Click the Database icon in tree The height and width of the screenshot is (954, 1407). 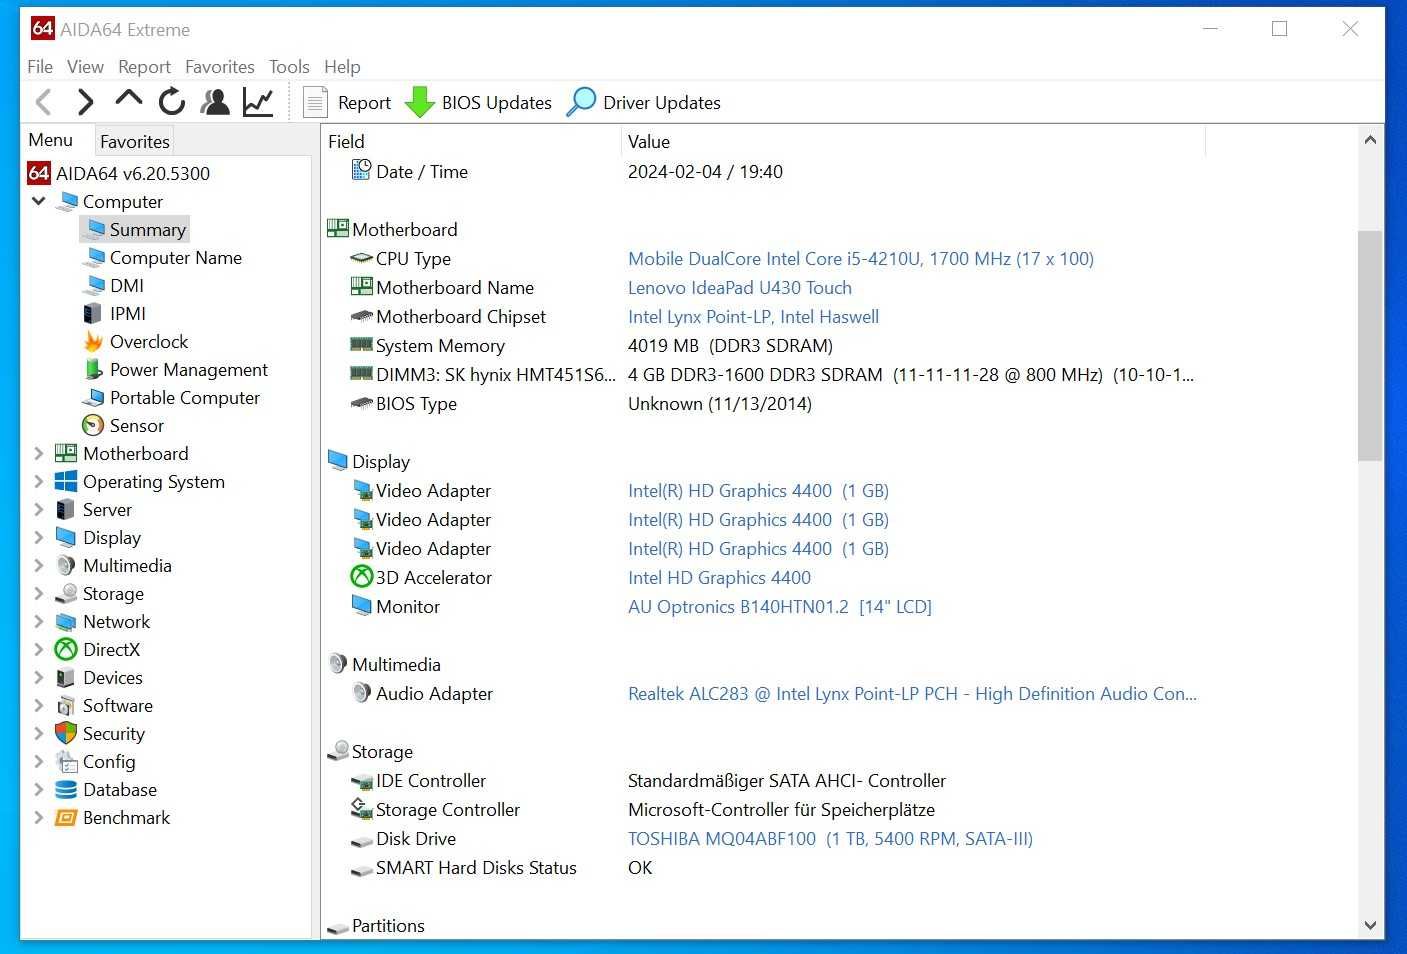pos(66,789)
